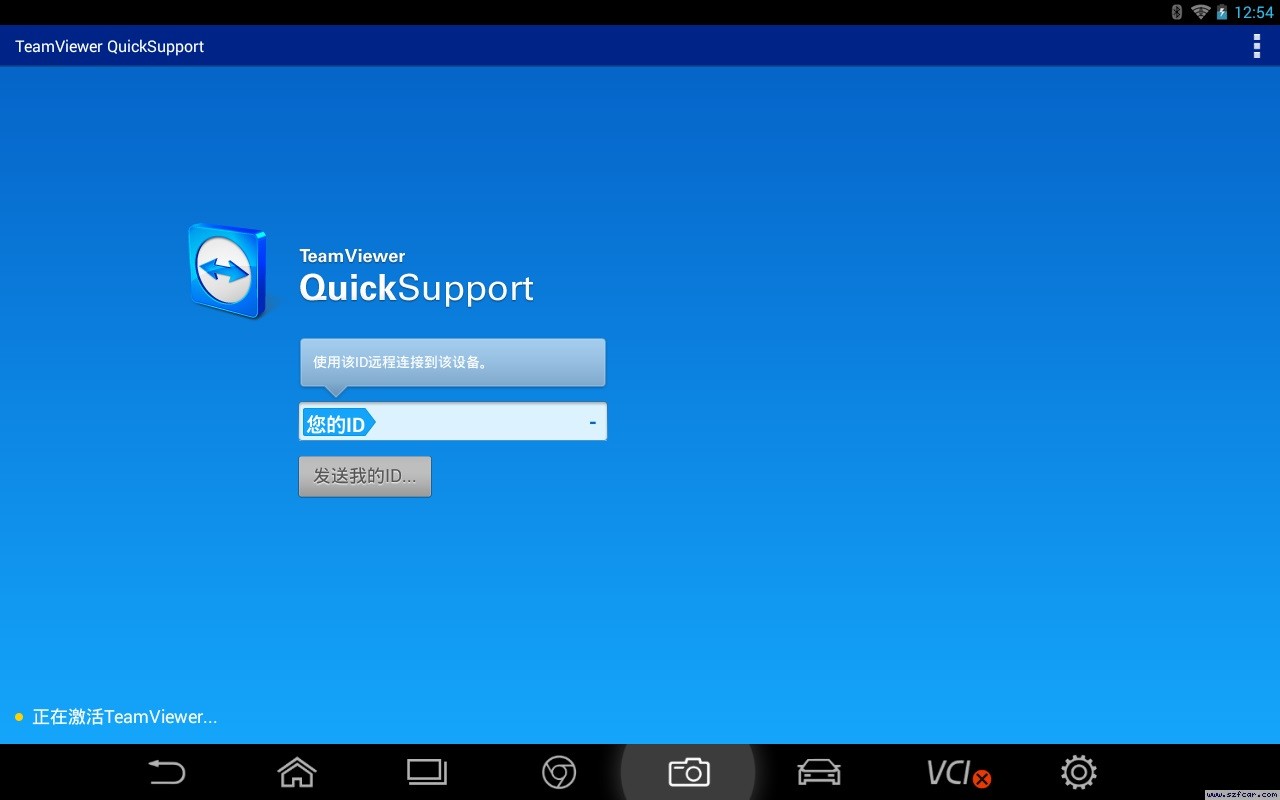Tap the battery charging icon
1280x800 pixels.
pyautogui.click(x=1222, y=12)
